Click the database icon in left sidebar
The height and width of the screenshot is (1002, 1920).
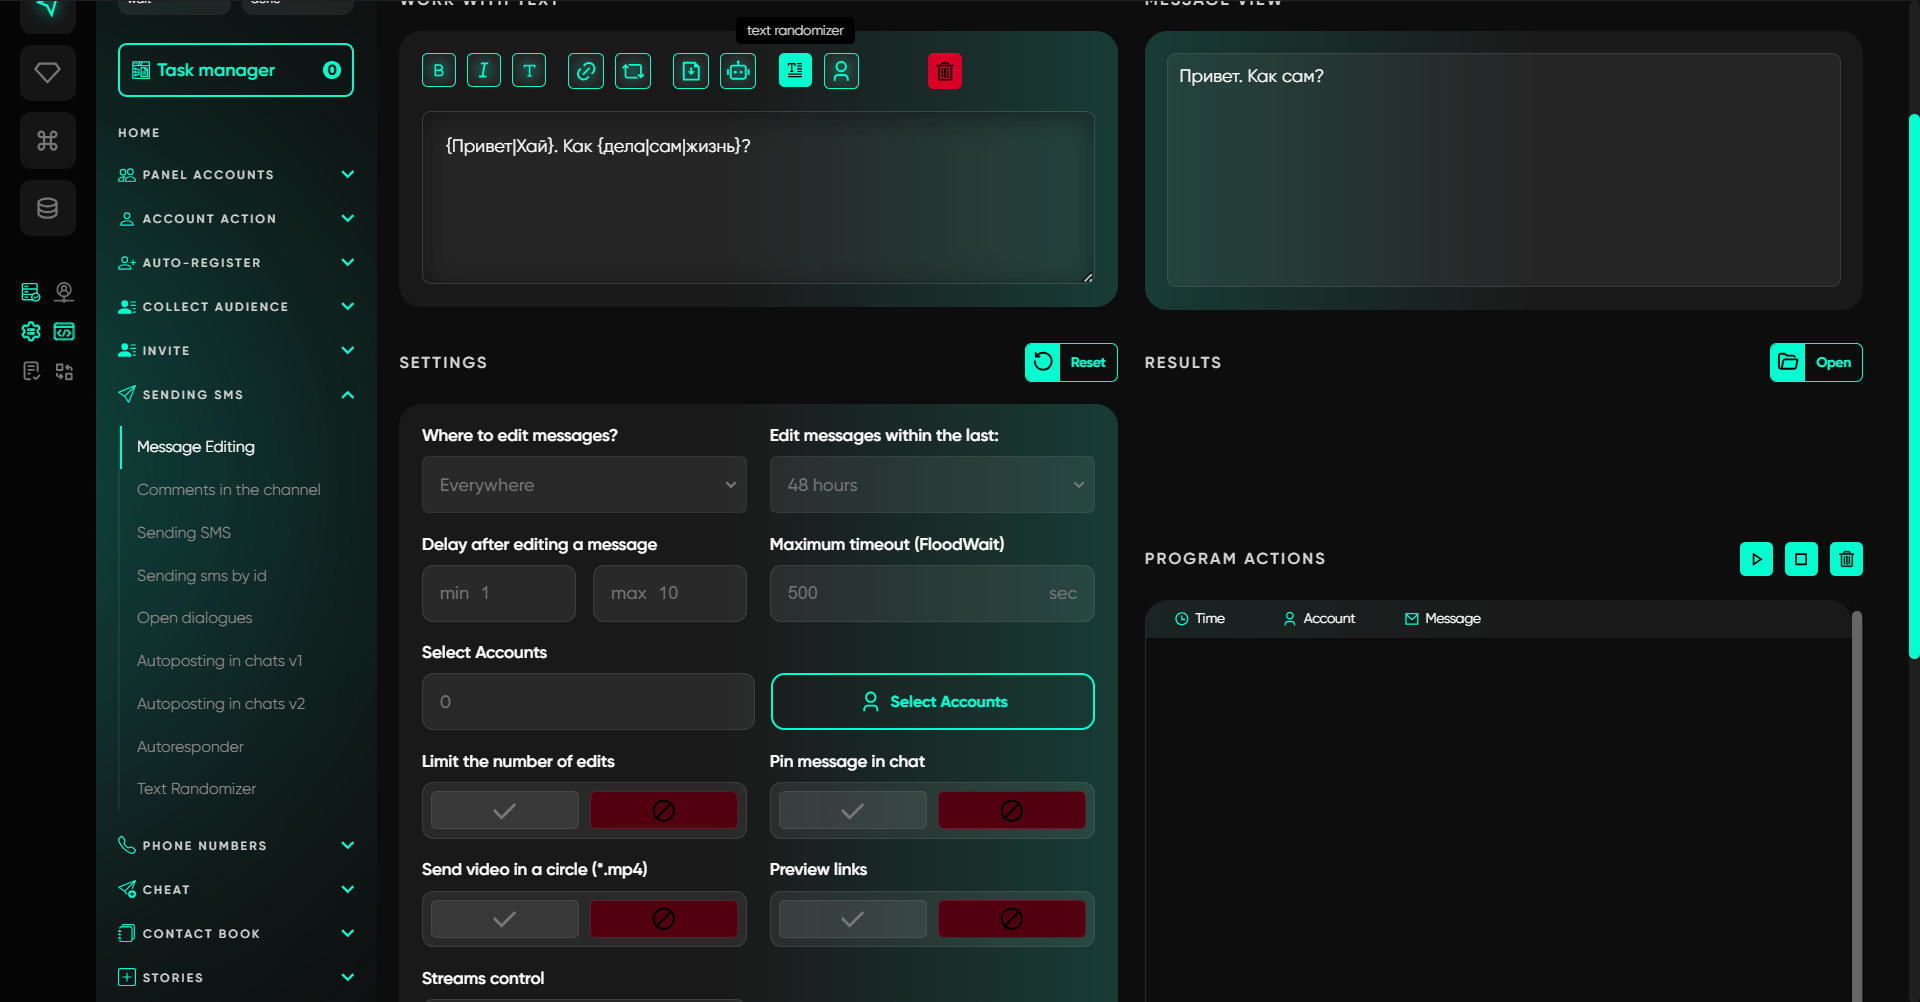coord(48,208)
